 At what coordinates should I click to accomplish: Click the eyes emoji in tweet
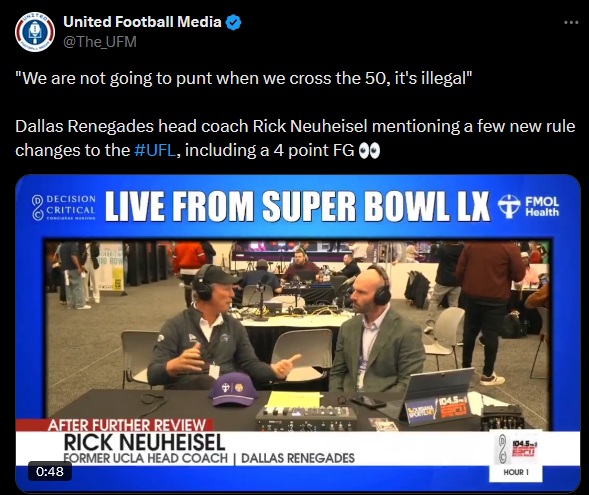pyautogui.click(x=369, y=151)
